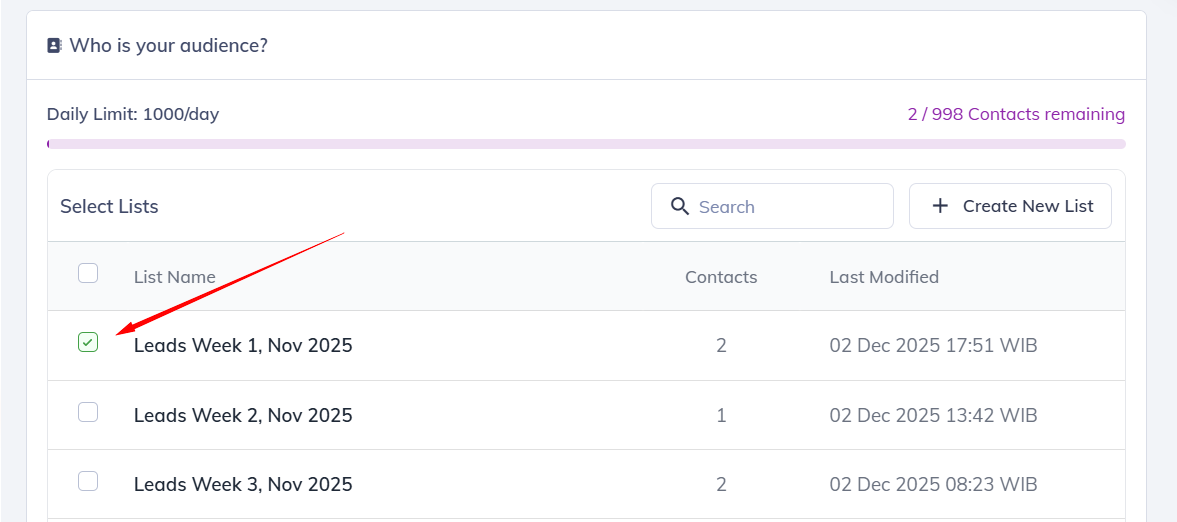This screenshot has width=1177, height=522.
Task: Tick the Leads Week 2, Nov 2025 checkbox
Action: click(88, 412)
